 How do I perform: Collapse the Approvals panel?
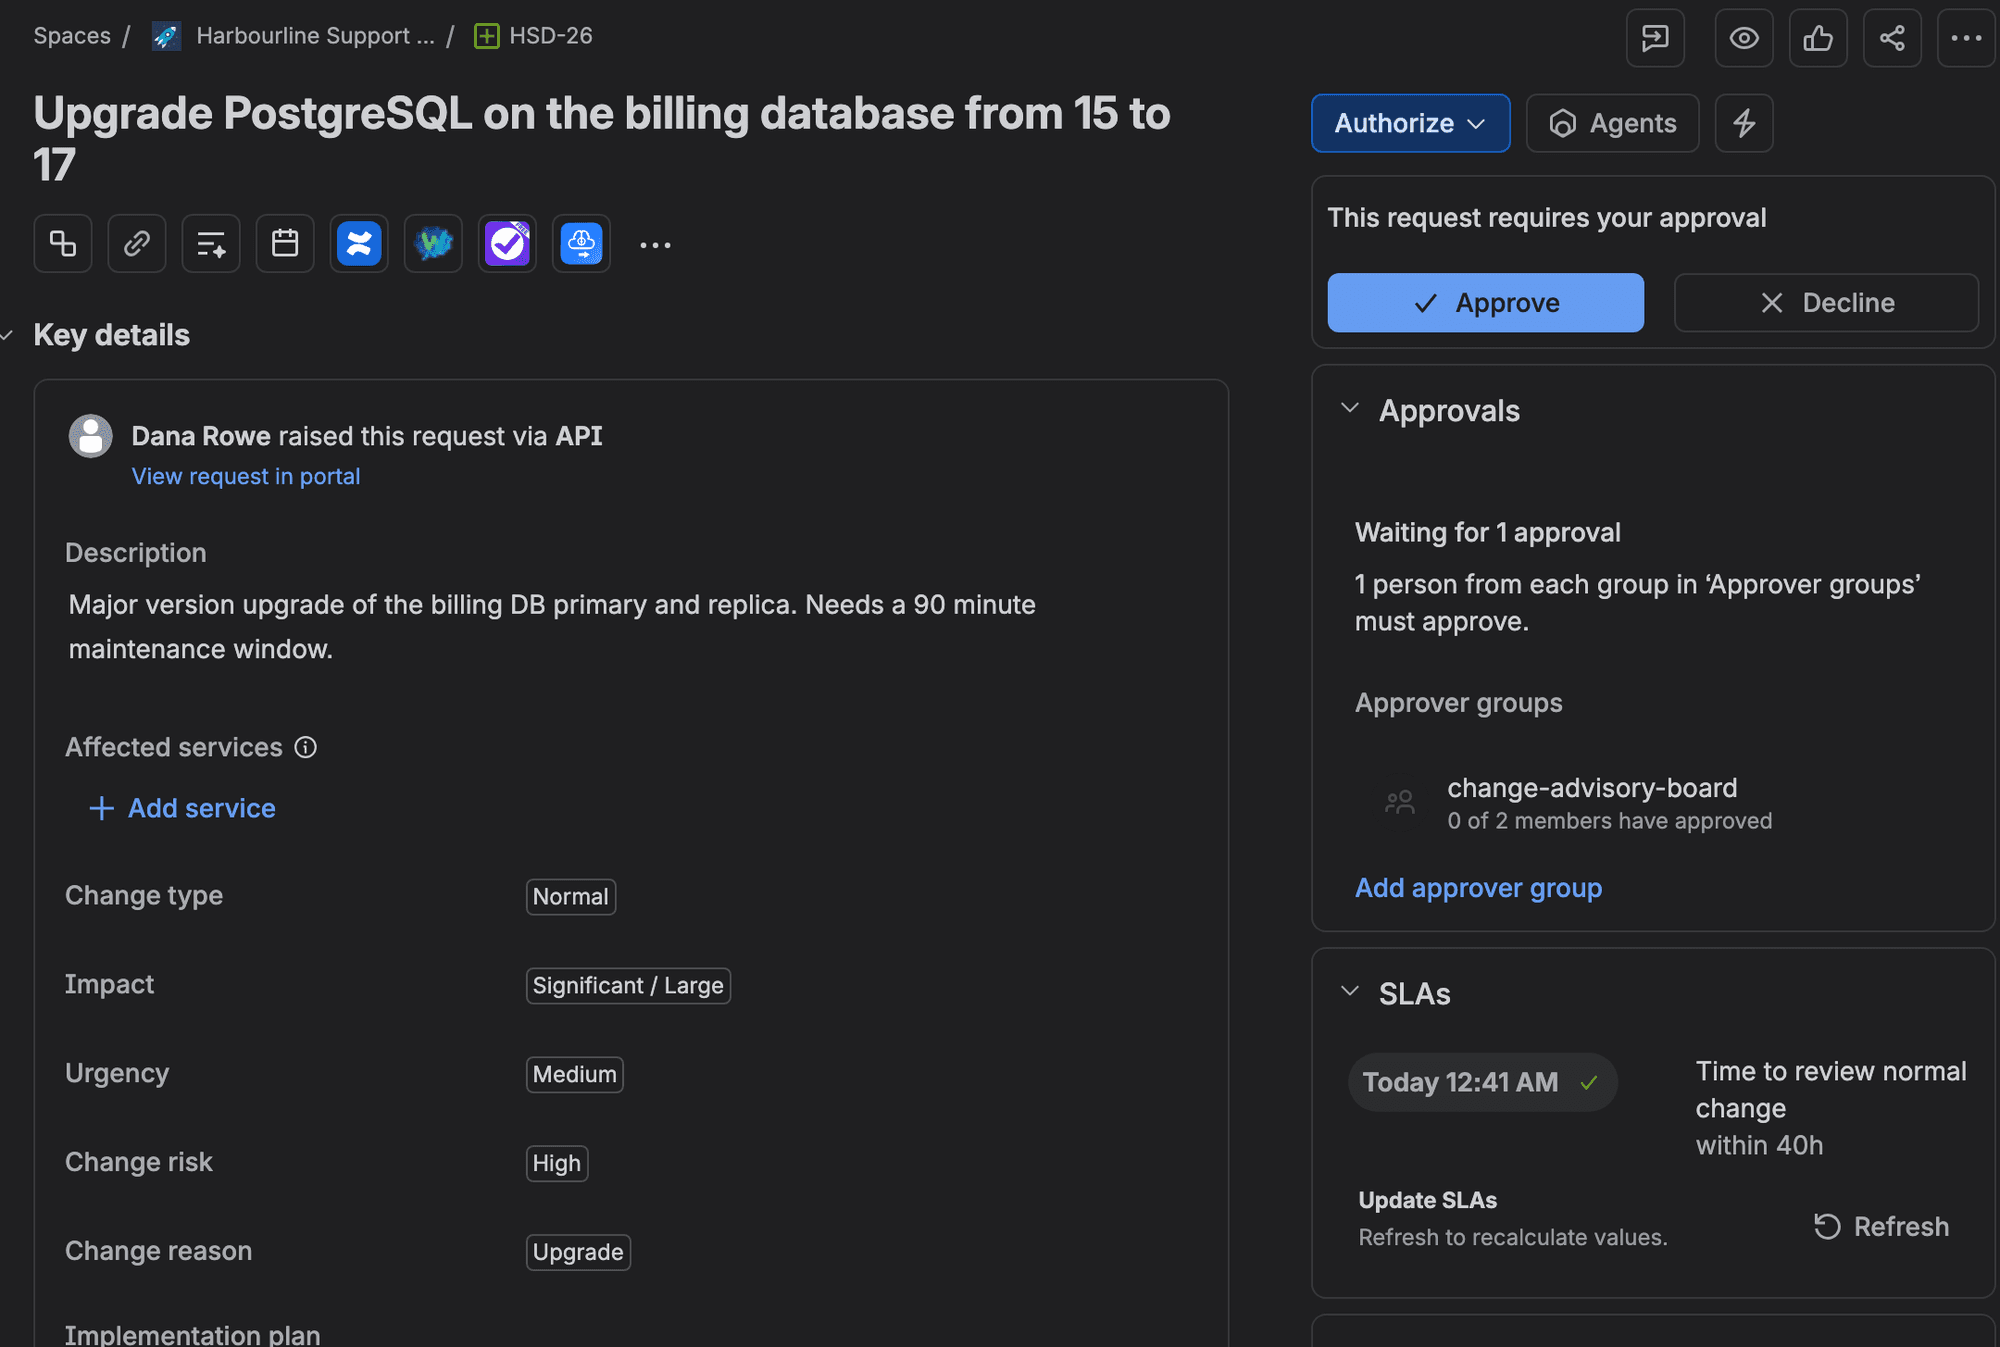pos(1350,408)
